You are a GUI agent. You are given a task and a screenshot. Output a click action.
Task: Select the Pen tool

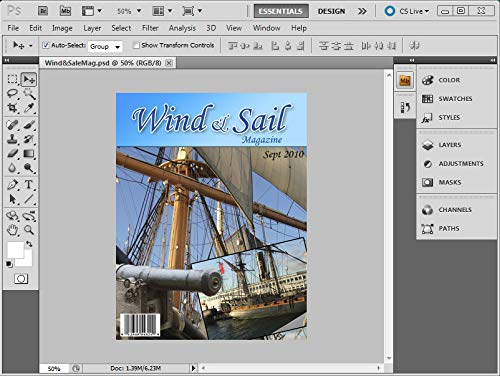[x=12, y=184]
